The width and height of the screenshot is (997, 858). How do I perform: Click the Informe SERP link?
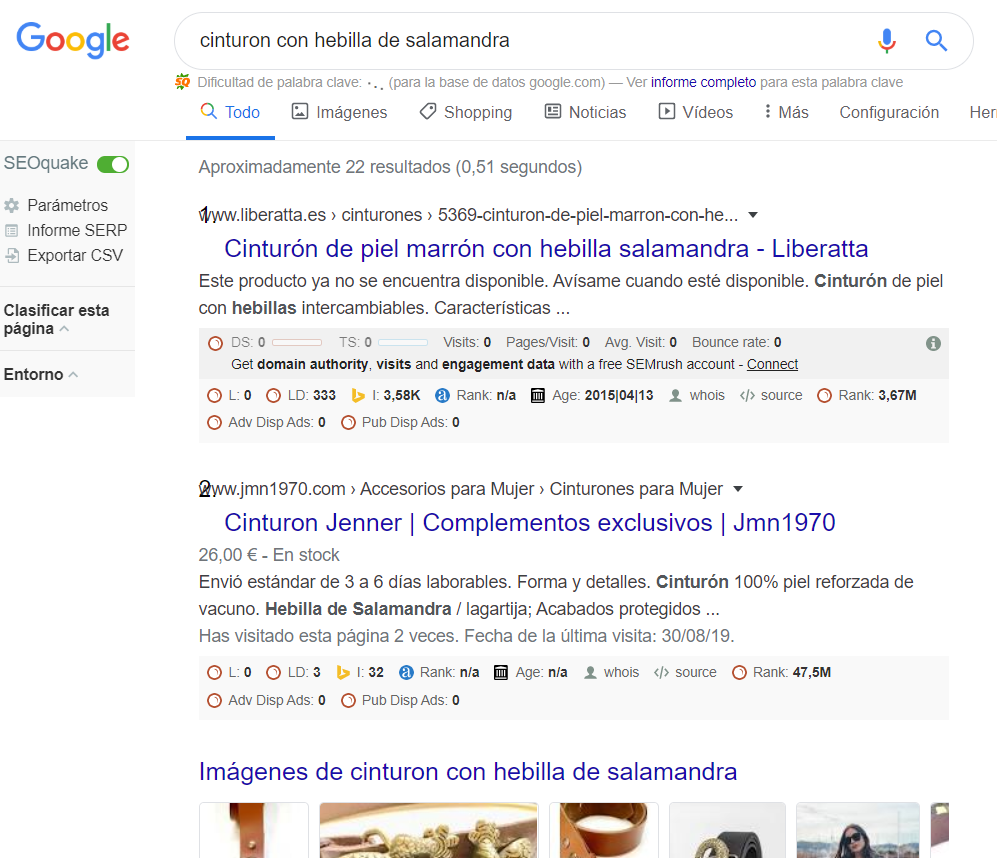tap(77, 230)
